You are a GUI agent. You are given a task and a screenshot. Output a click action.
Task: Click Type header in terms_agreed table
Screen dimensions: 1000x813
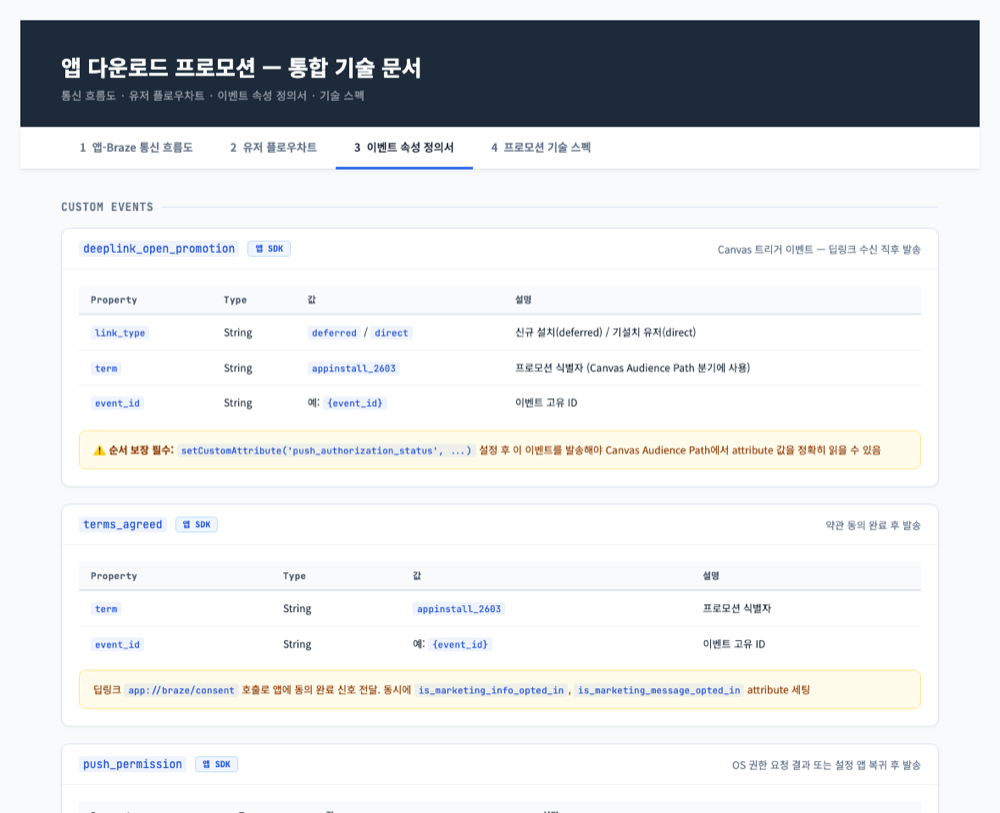(x=295, y=576)
